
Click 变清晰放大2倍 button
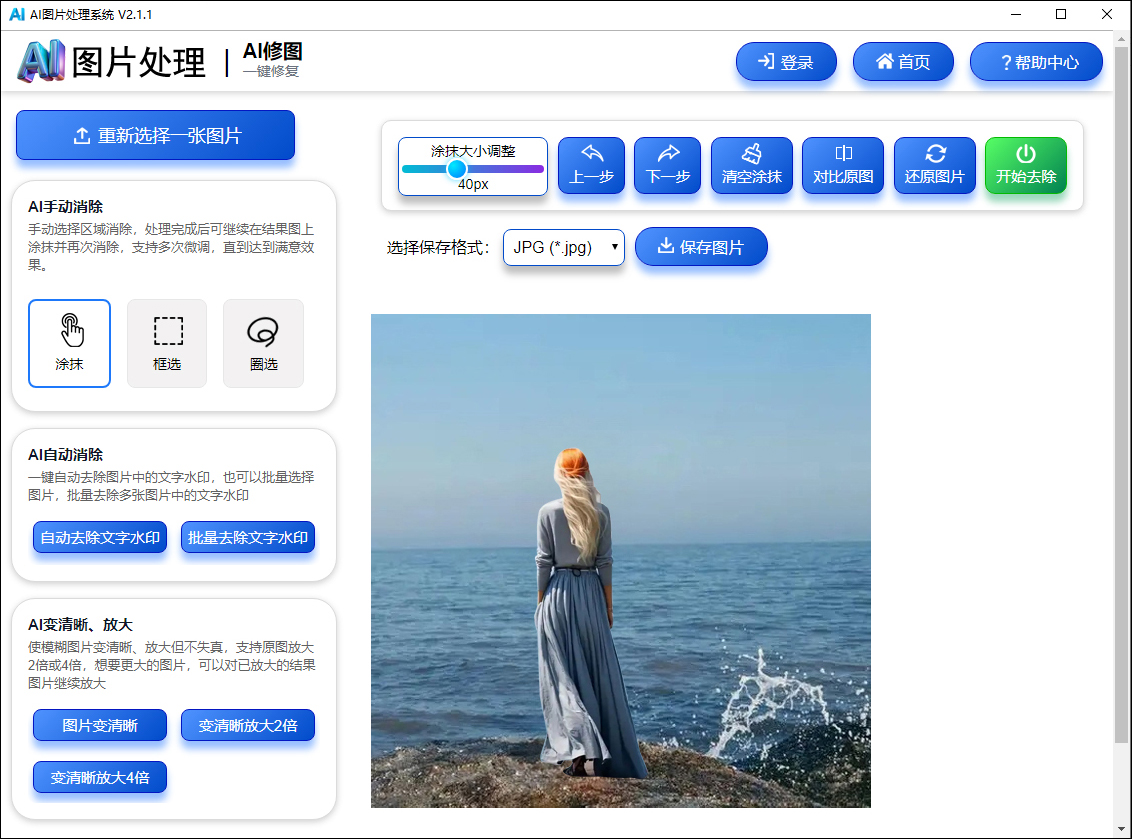(248, 725)
